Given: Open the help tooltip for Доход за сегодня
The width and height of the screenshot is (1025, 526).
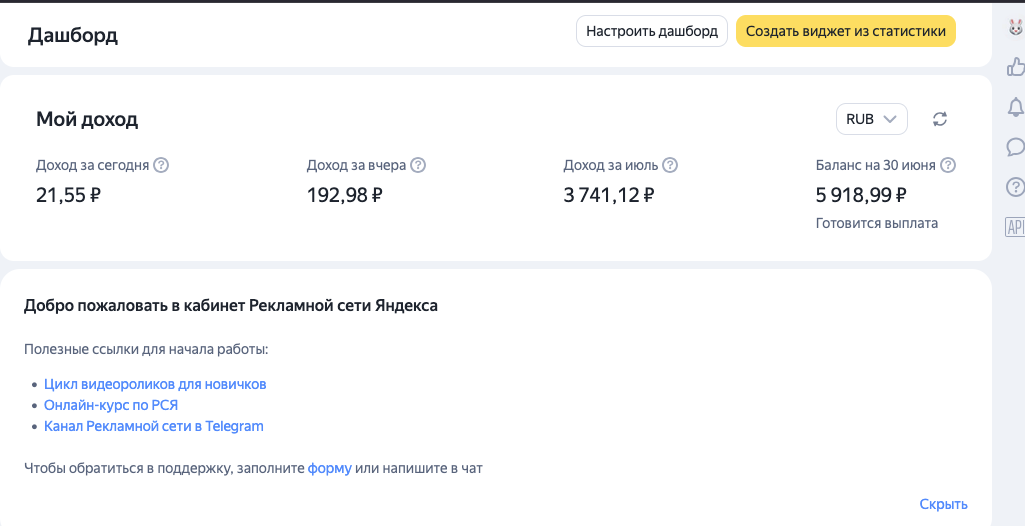Looking at the screenshot, I should (161, 165).
